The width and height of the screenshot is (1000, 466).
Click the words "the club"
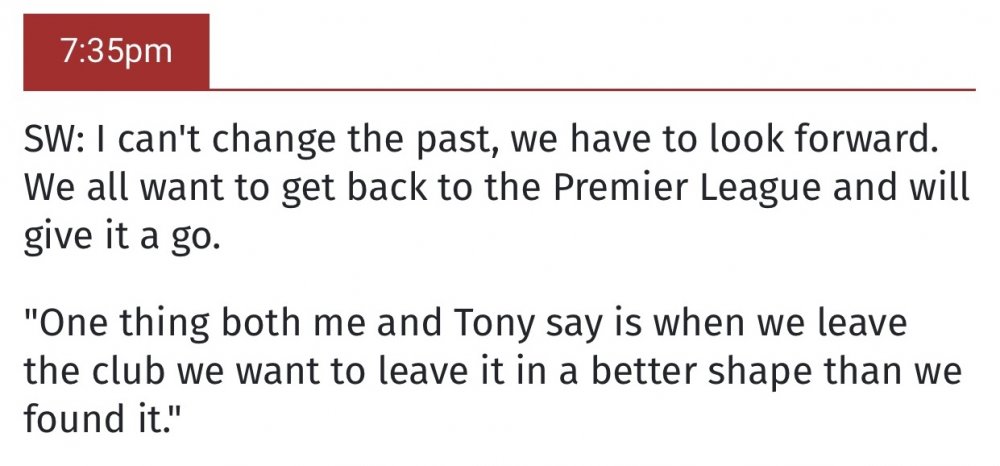[x=94, y=372]
